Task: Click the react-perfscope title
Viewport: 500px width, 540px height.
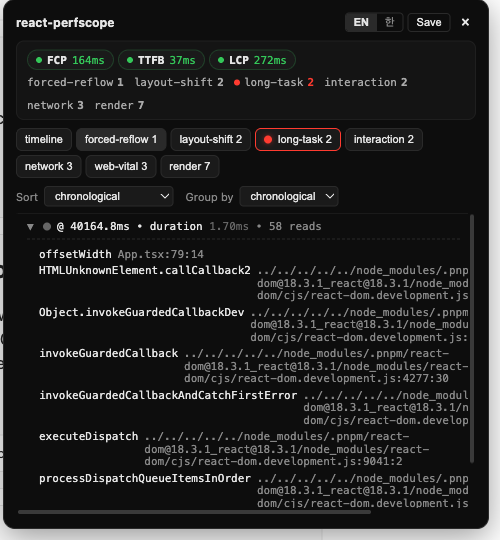Action: tap(65, 23)
